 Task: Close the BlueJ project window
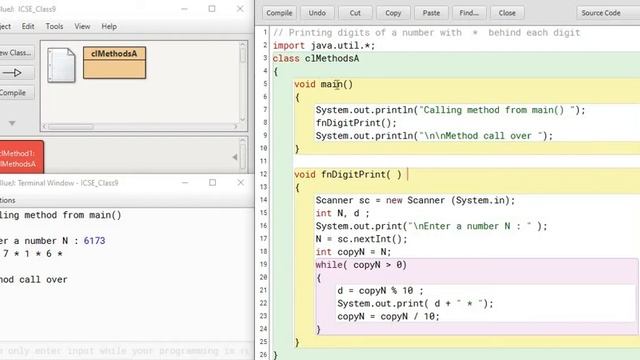click(240, 9)
